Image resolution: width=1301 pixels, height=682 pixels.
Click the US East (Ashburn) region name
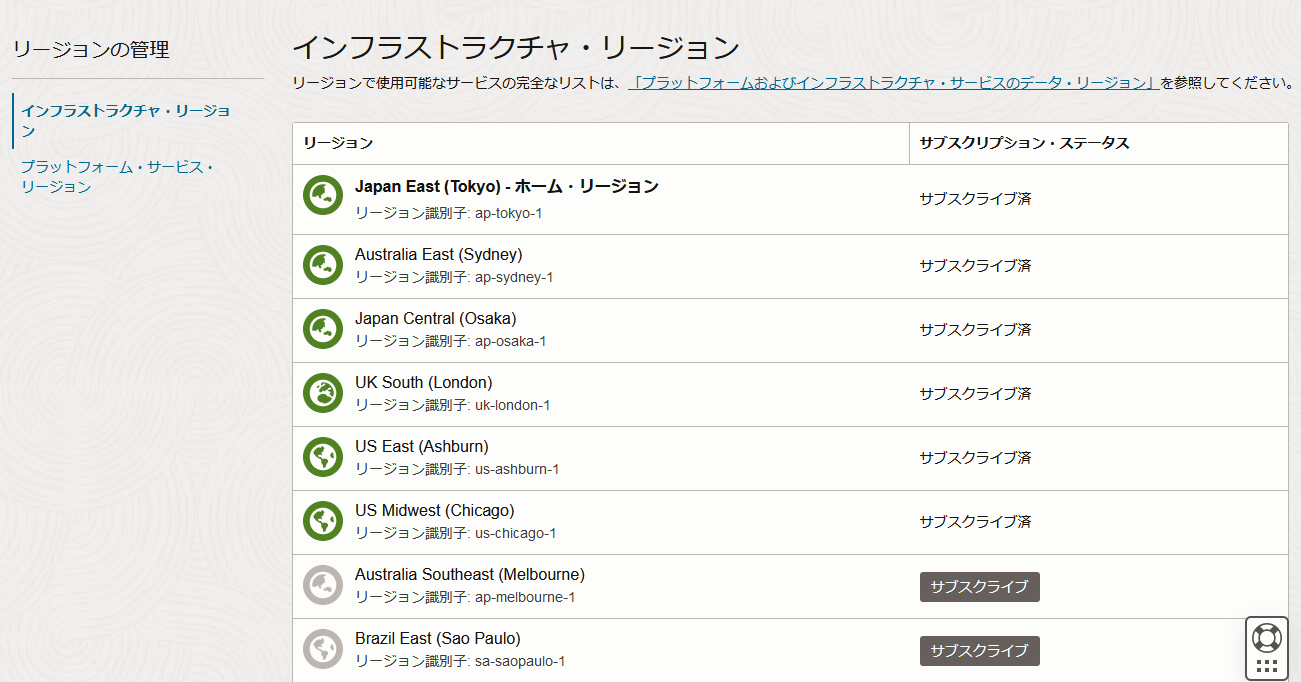click(421, 447)
